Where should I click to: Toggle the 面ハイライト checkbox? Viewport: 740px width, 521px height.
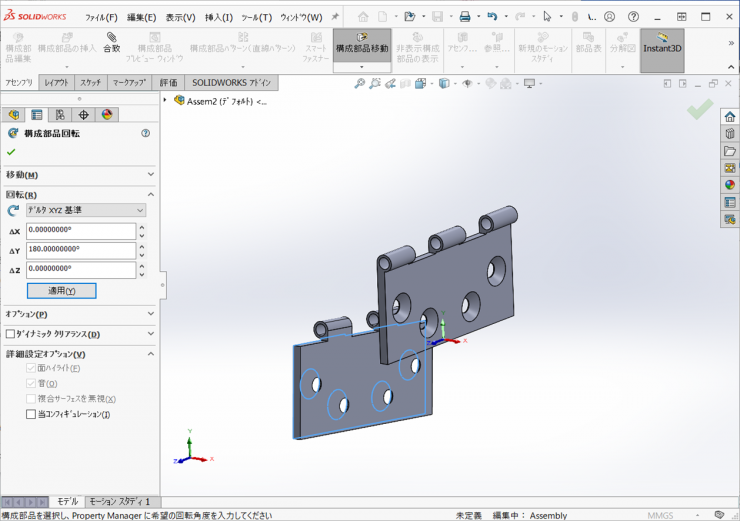(31, 368)
